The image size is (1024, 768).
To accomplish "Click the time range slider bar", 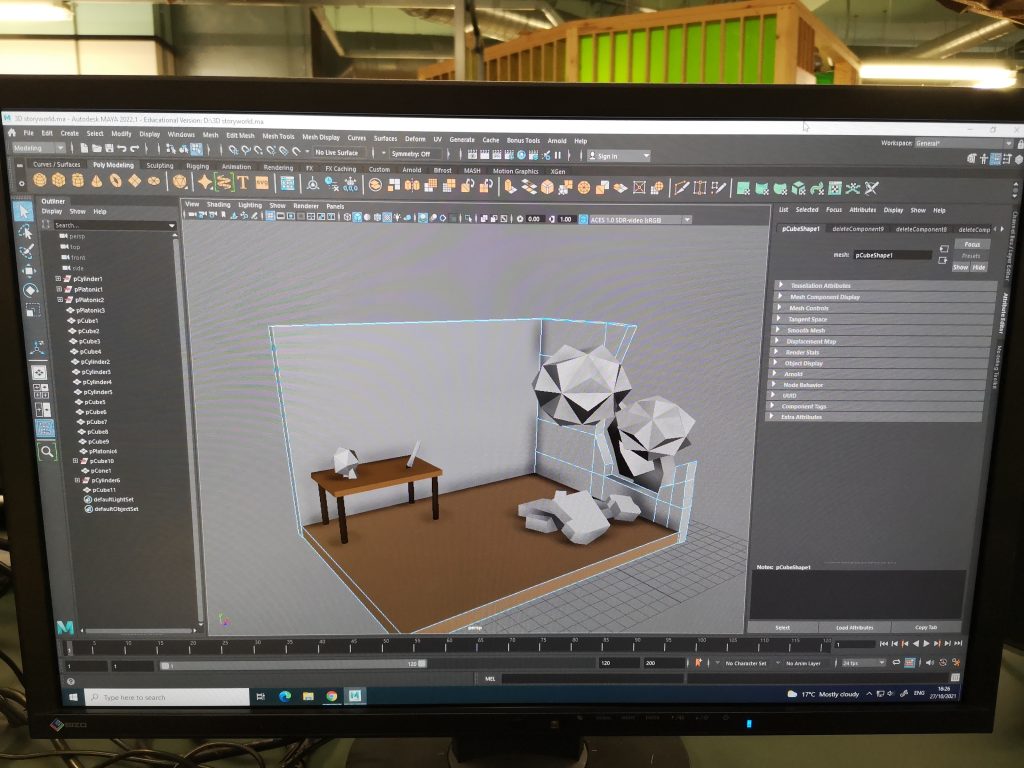I will pos(293,664).
